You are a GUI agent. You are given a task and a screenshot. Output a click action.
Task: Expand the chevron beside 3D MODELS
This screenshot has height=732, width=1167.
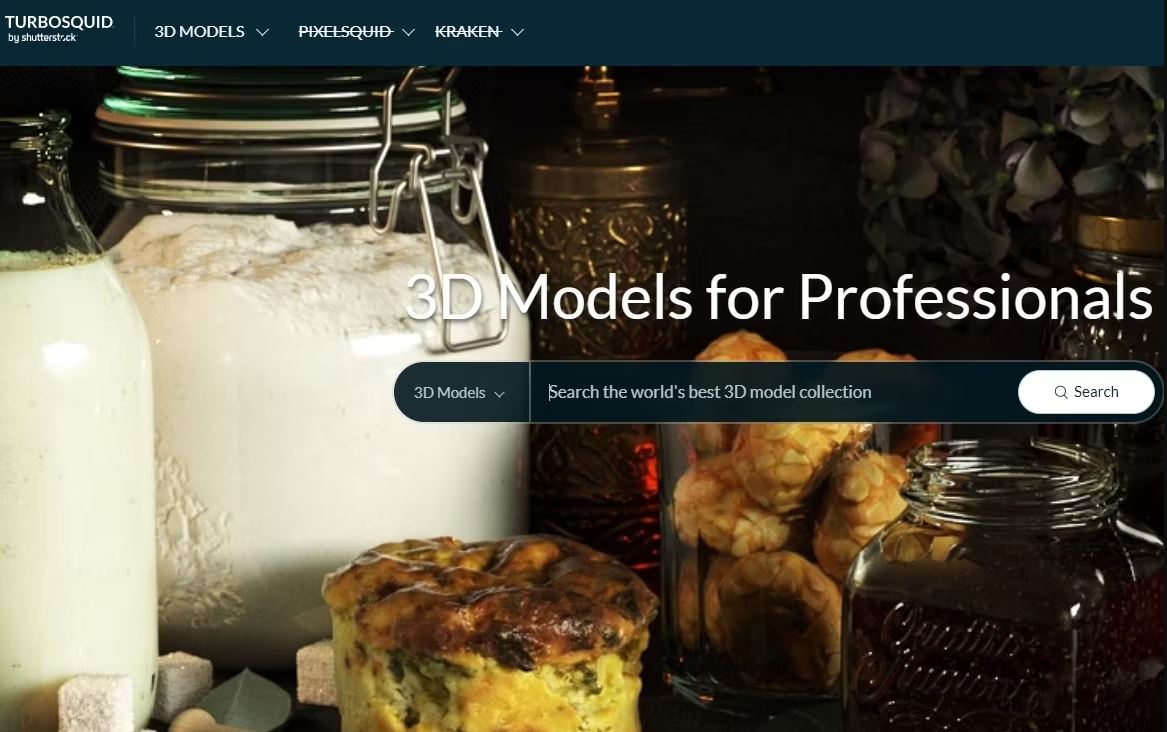[262, 33]
